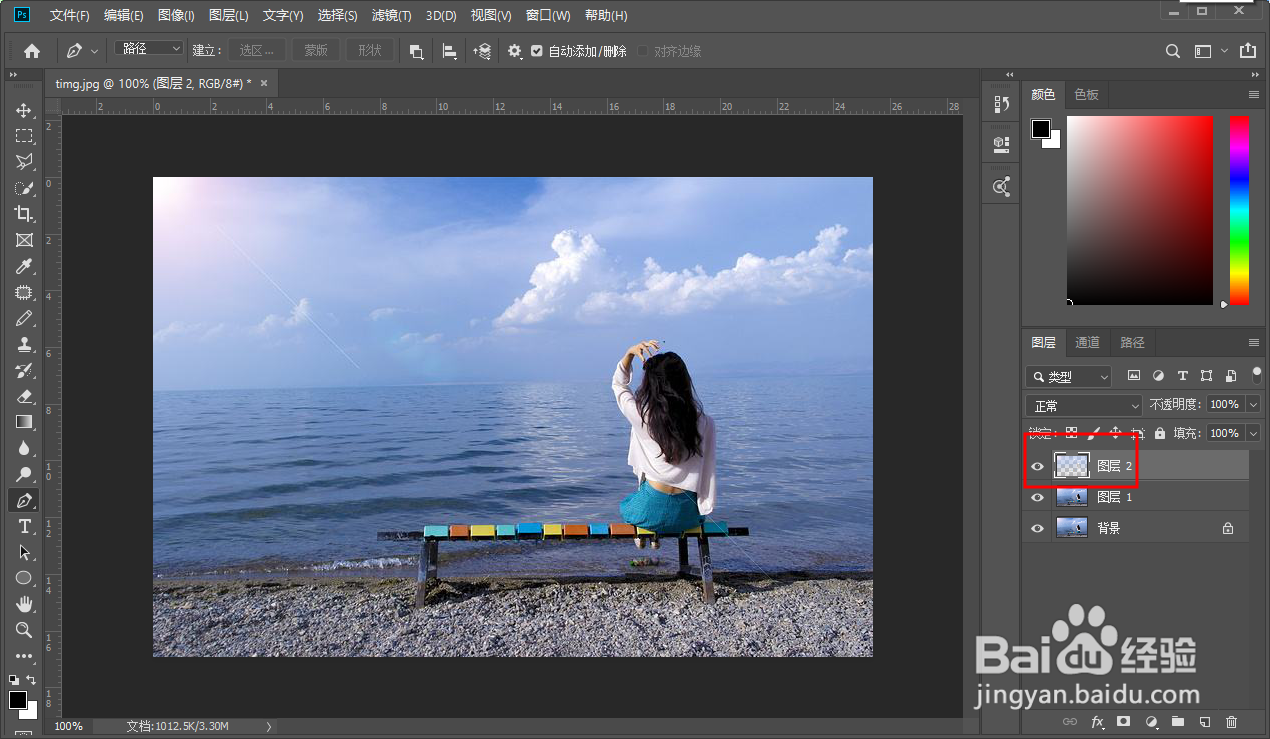The image size is (1270, 739).
Task: Select the Crop tool
Action: tap(24, 213)
